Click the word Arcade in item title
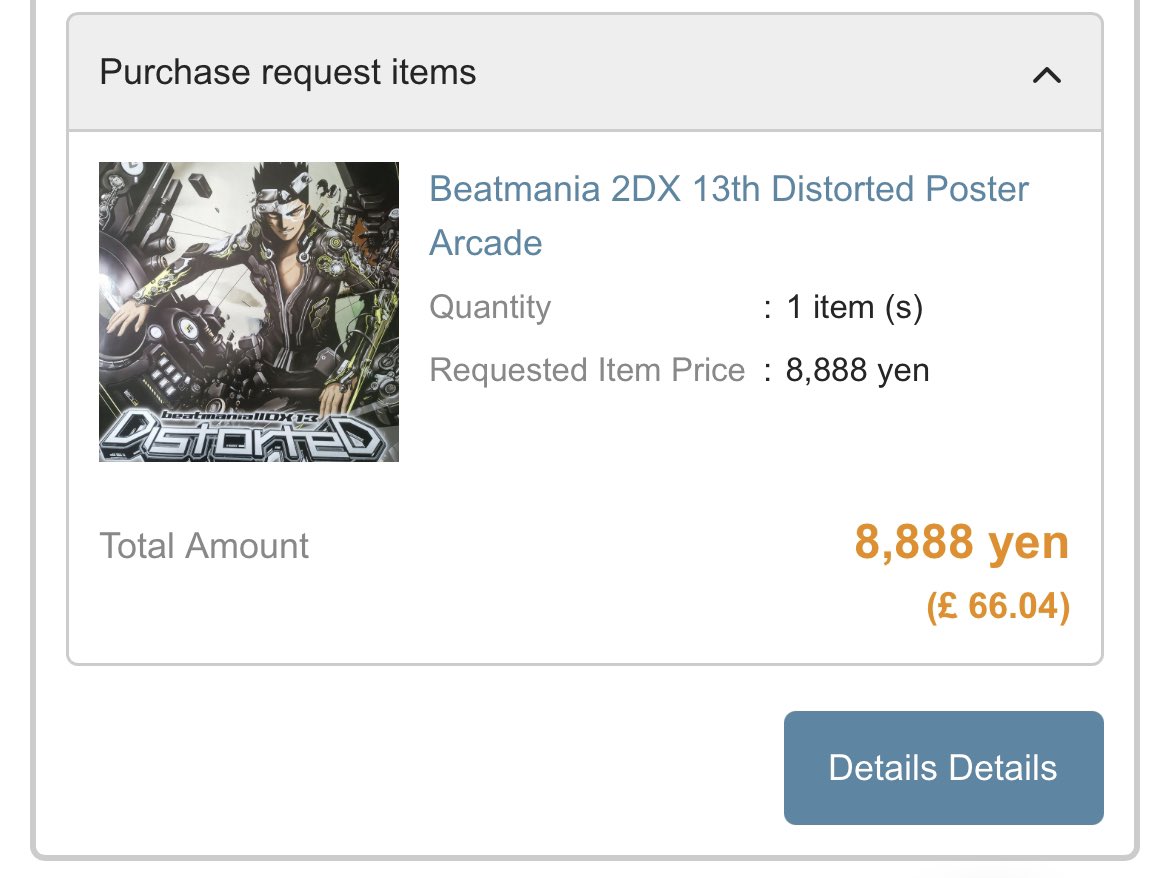 [486, 243]
